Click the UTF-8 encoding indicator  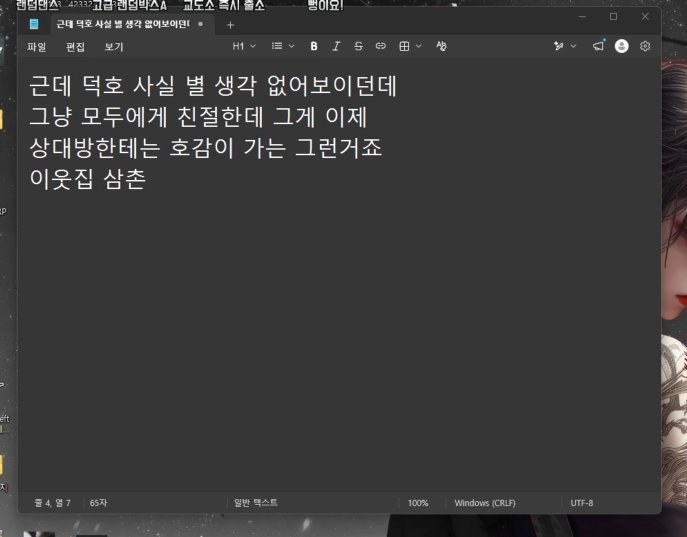click(x=581, y=503)
